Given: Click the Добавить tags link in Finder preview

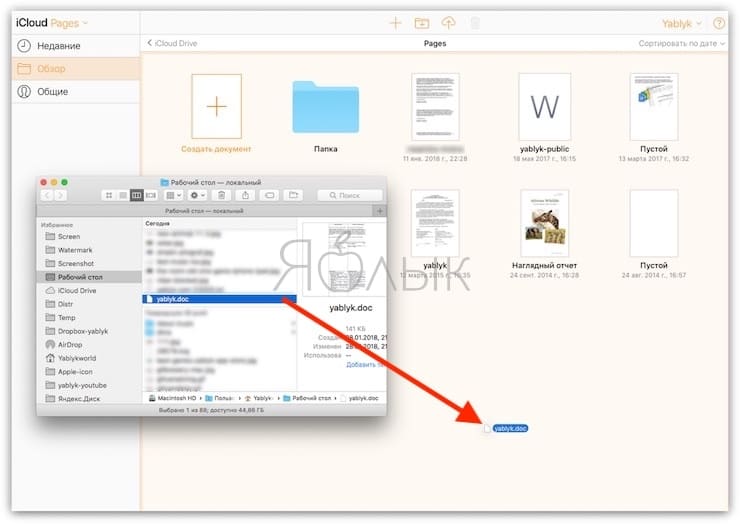Looking at the screenshot, I should 363,364.
